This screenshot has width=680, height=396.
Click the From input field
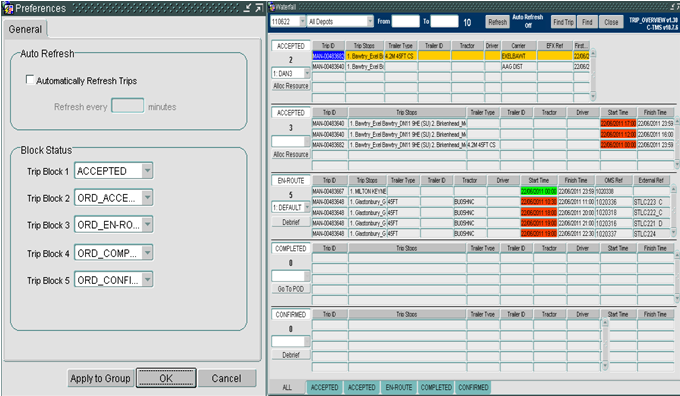click(x=405, y=21)
